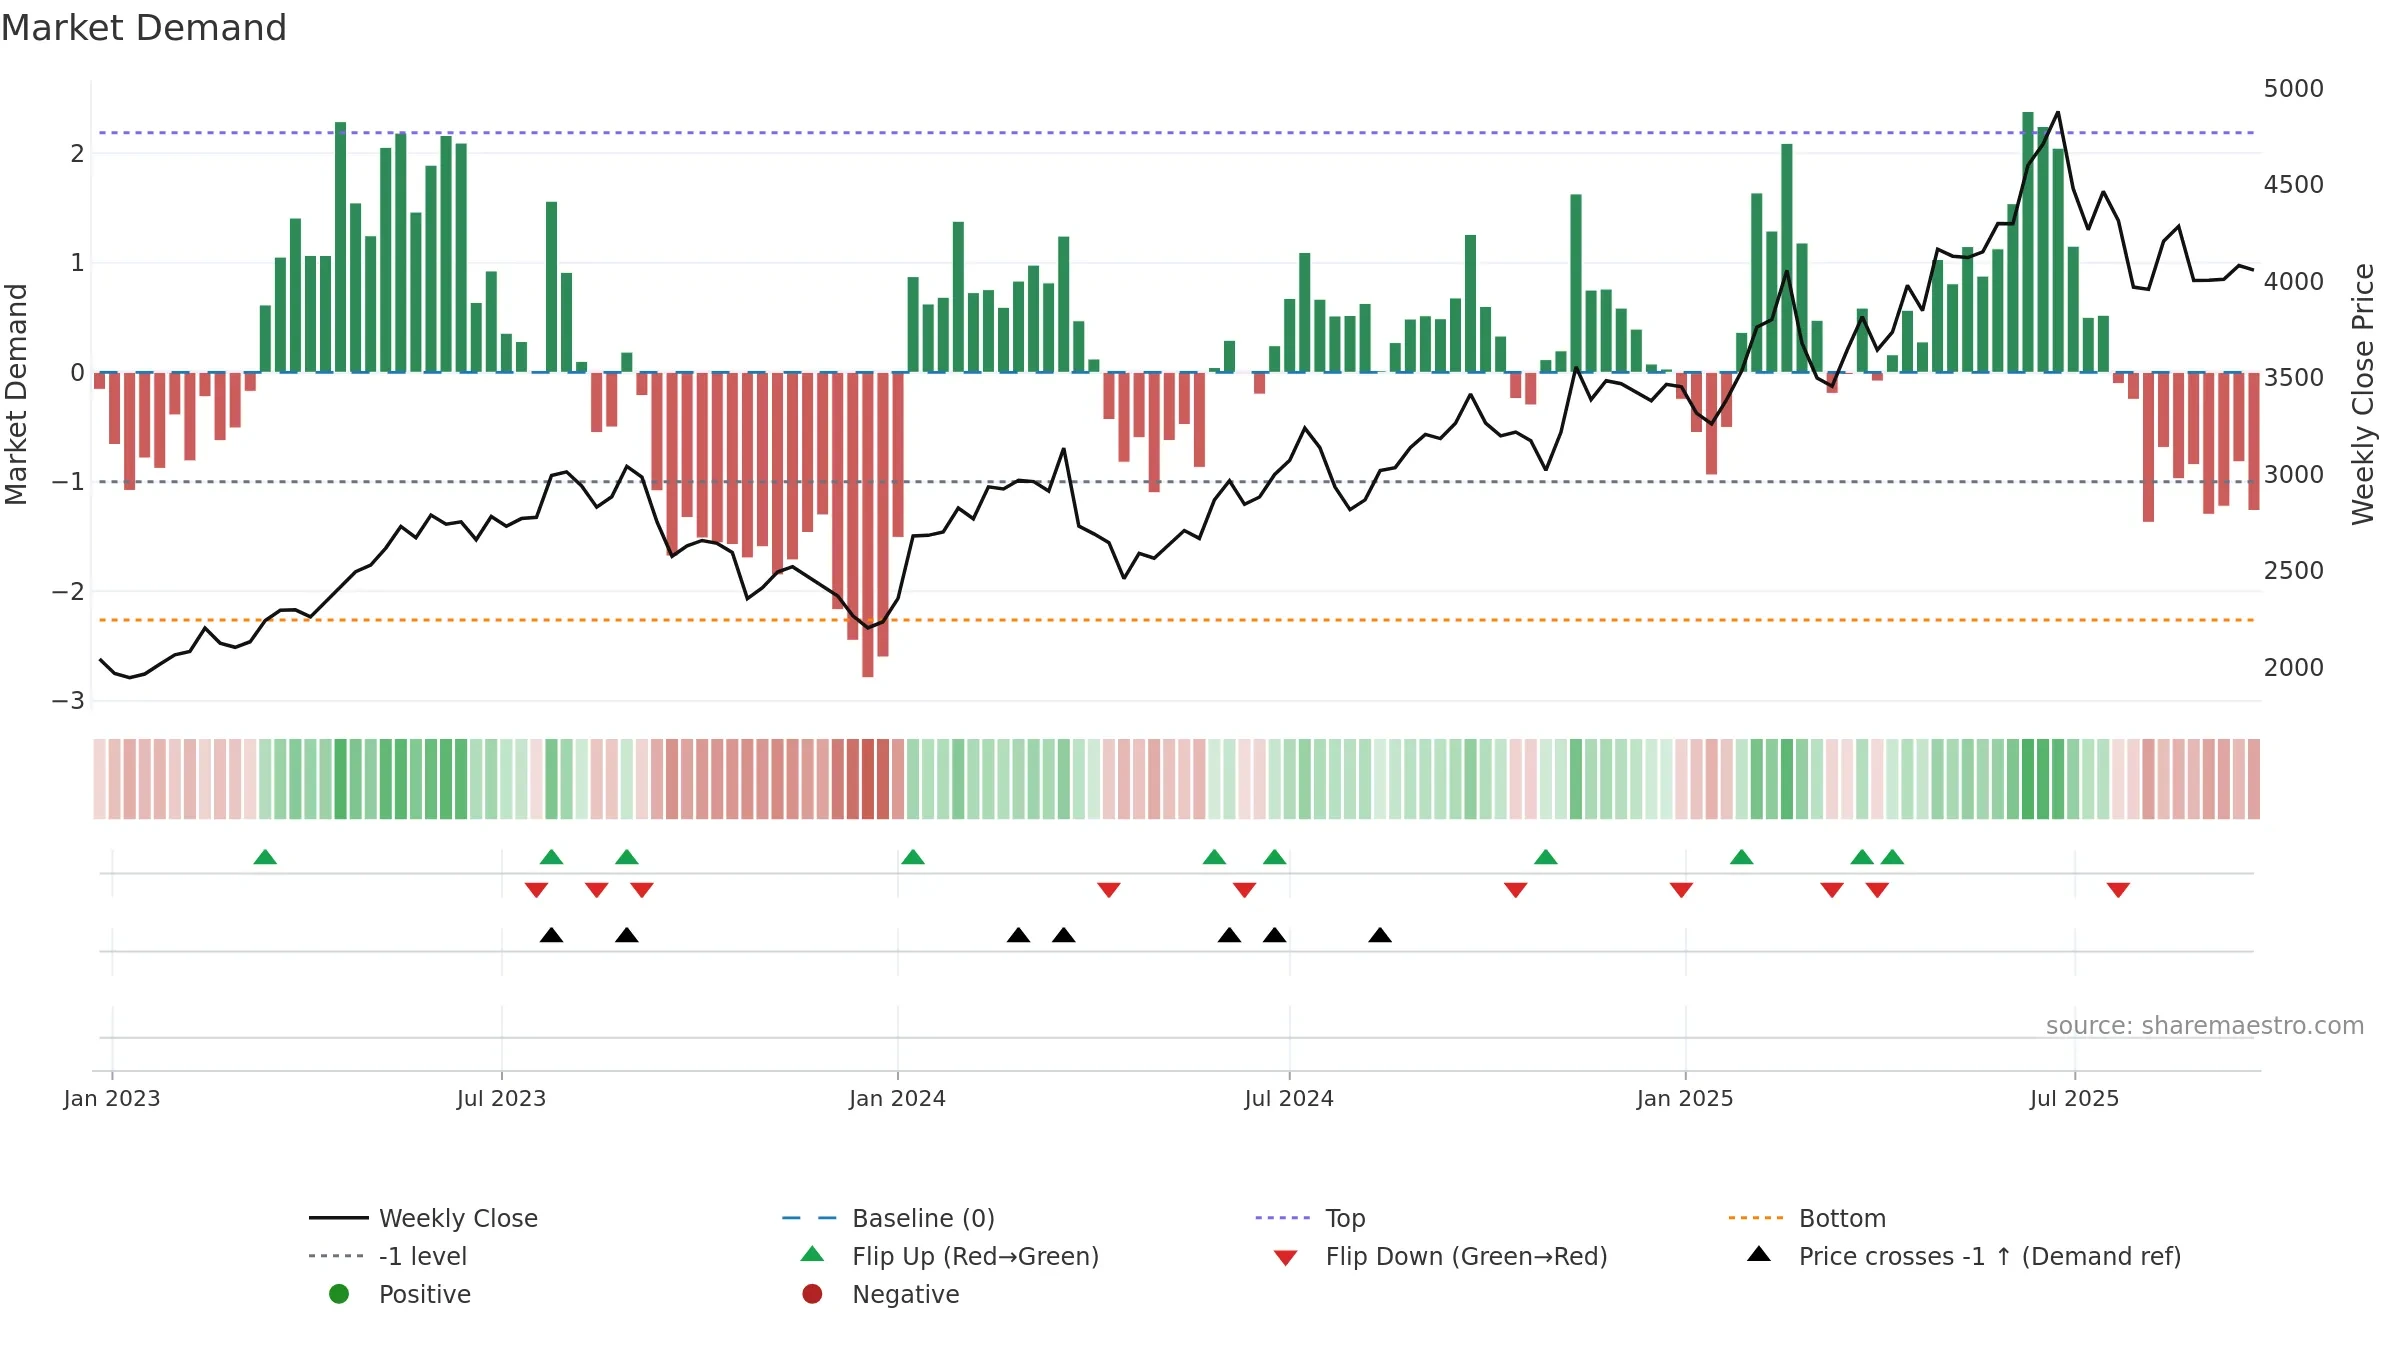Click the orange dotted Bottom threshold line
Viewport: 2400px width, 1350px height.
[1176, 620]
